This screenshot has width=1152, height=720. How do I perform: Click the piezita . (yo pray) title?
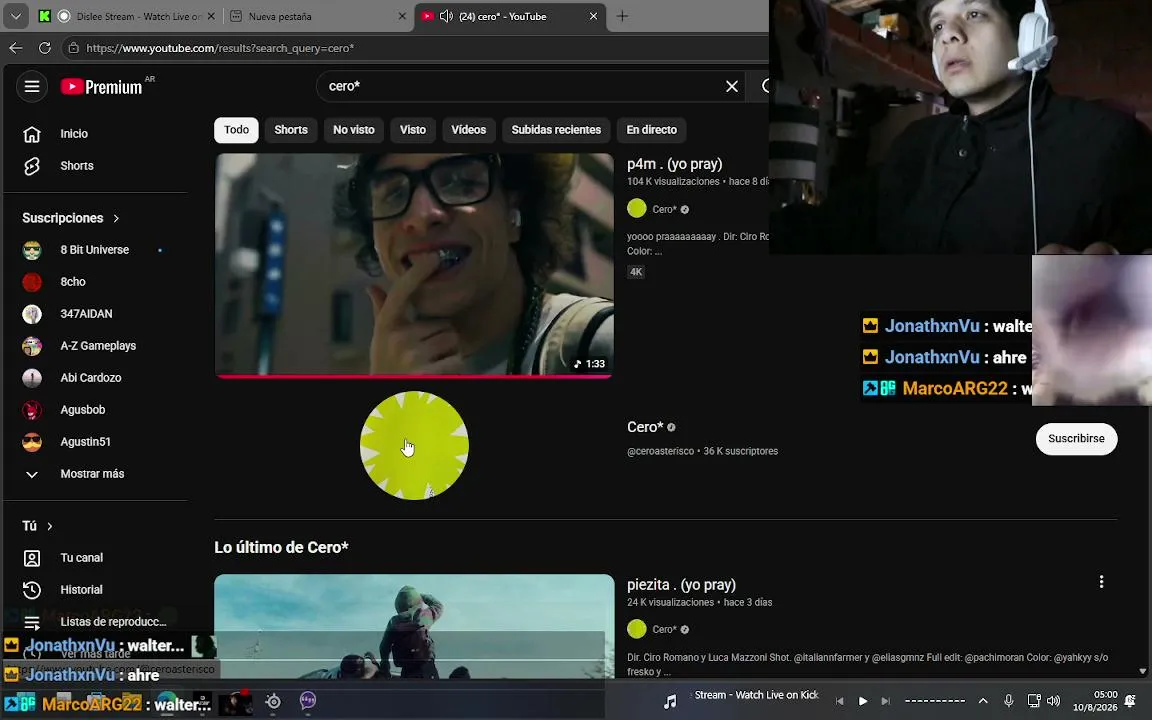pos(681,585)
